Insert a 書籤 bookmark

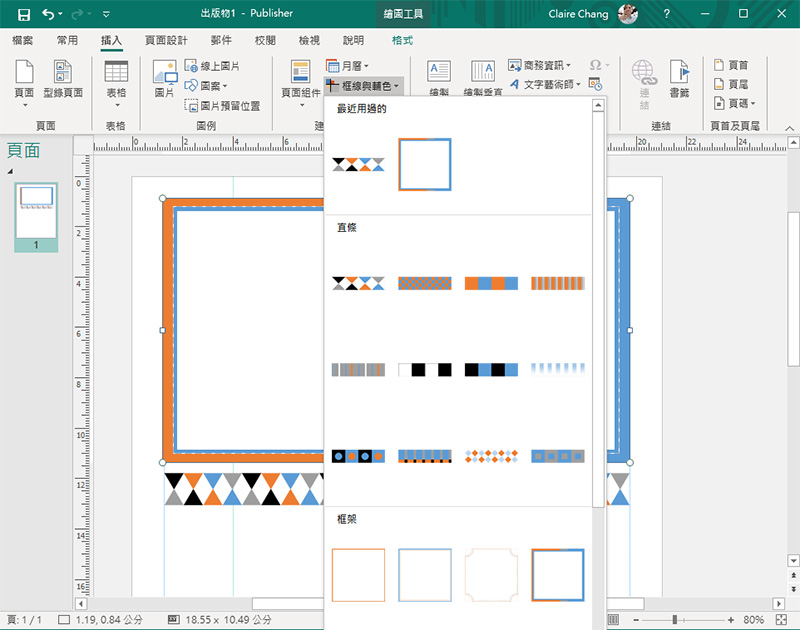(x=679, y=79)
